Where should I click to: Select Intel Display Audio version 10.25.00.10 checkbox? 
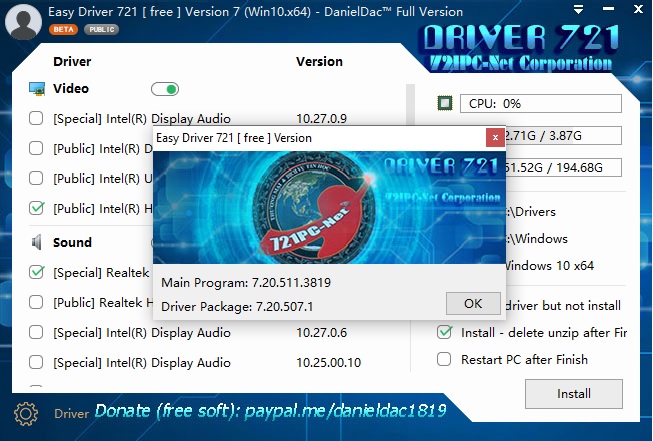[x=37, y=362]
